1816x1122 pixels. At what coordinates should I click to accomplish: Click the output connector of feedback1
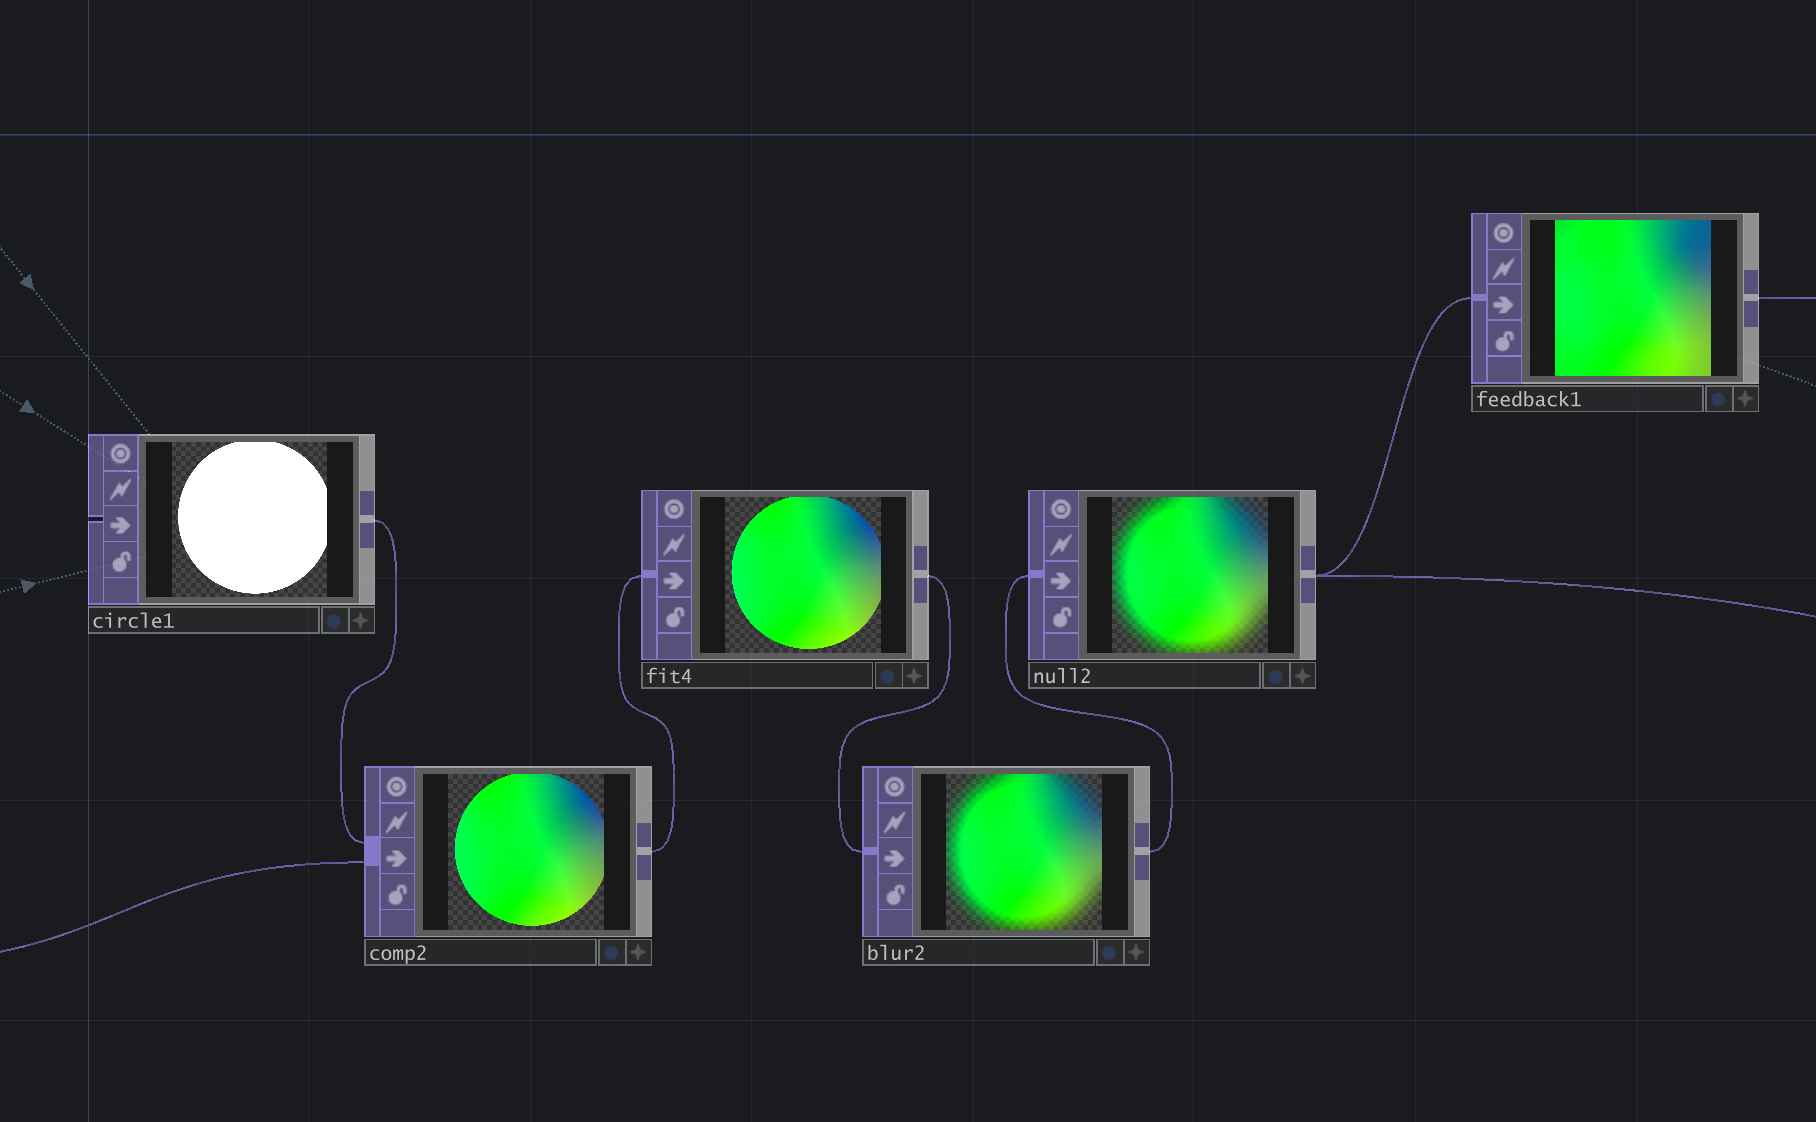1751,298
